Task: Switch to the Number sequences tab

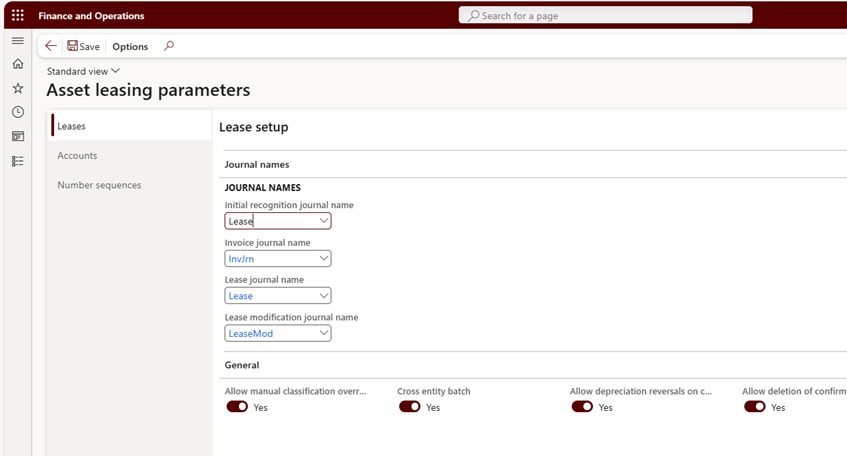Action: [99, 185]
